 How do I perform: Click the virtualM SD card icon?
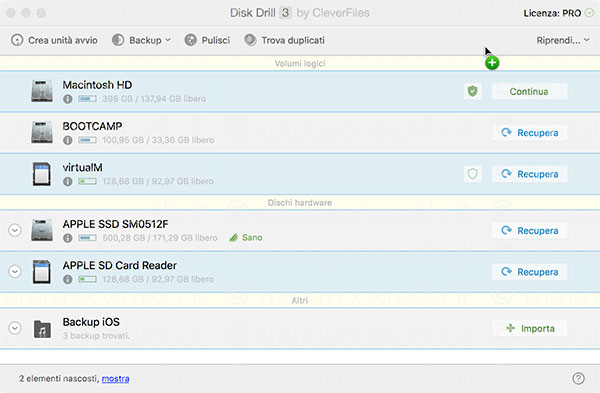click(x=42, y=174)
